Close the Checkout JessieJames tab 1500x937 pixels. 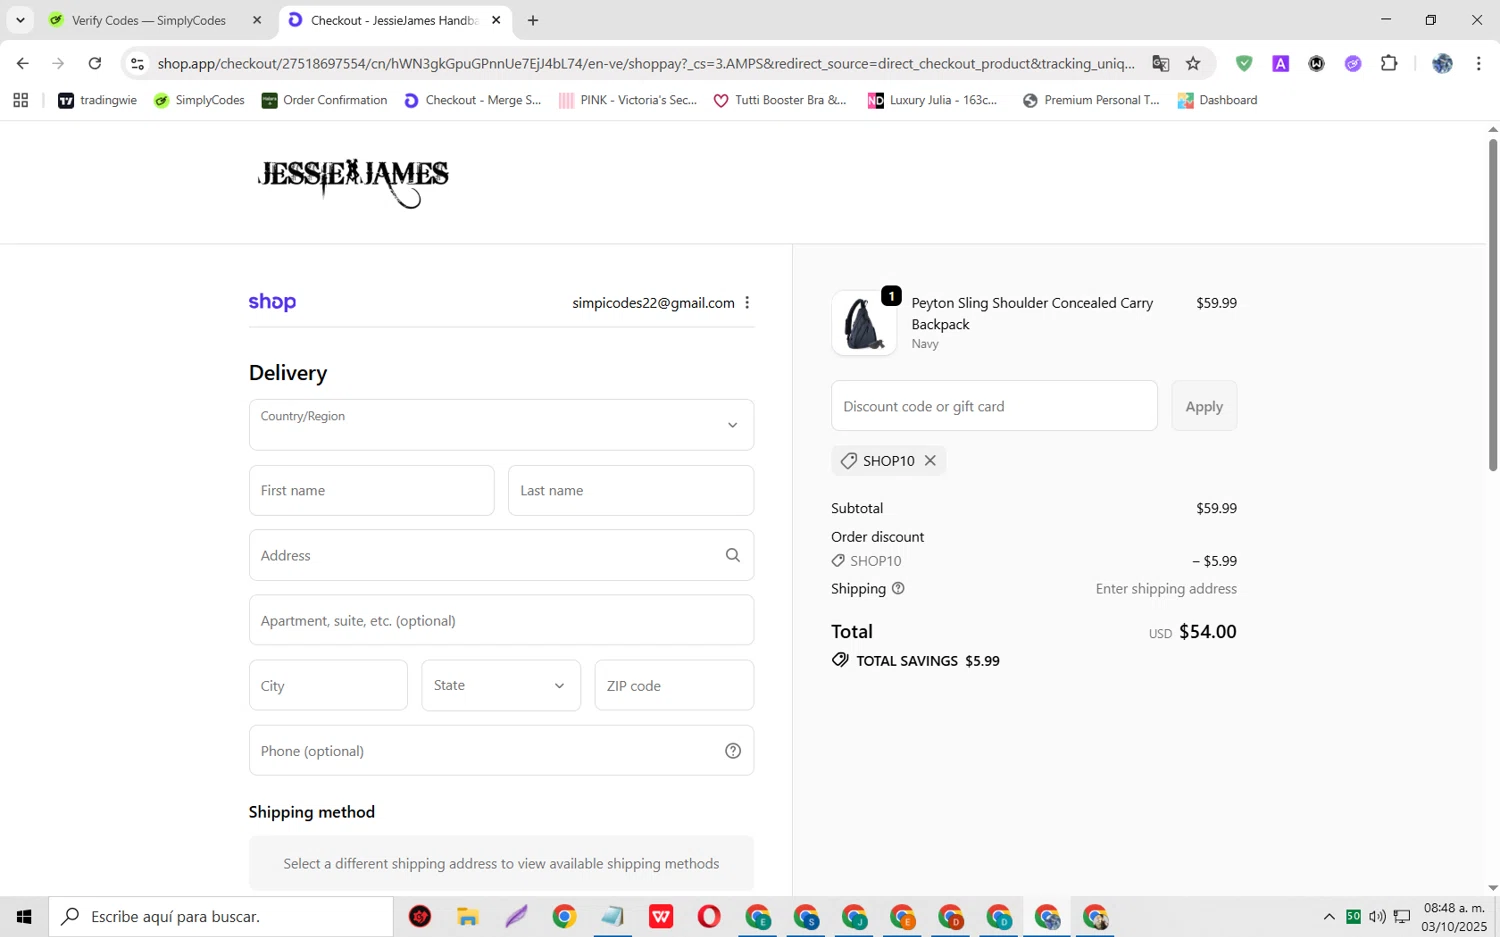coord(496,20)
